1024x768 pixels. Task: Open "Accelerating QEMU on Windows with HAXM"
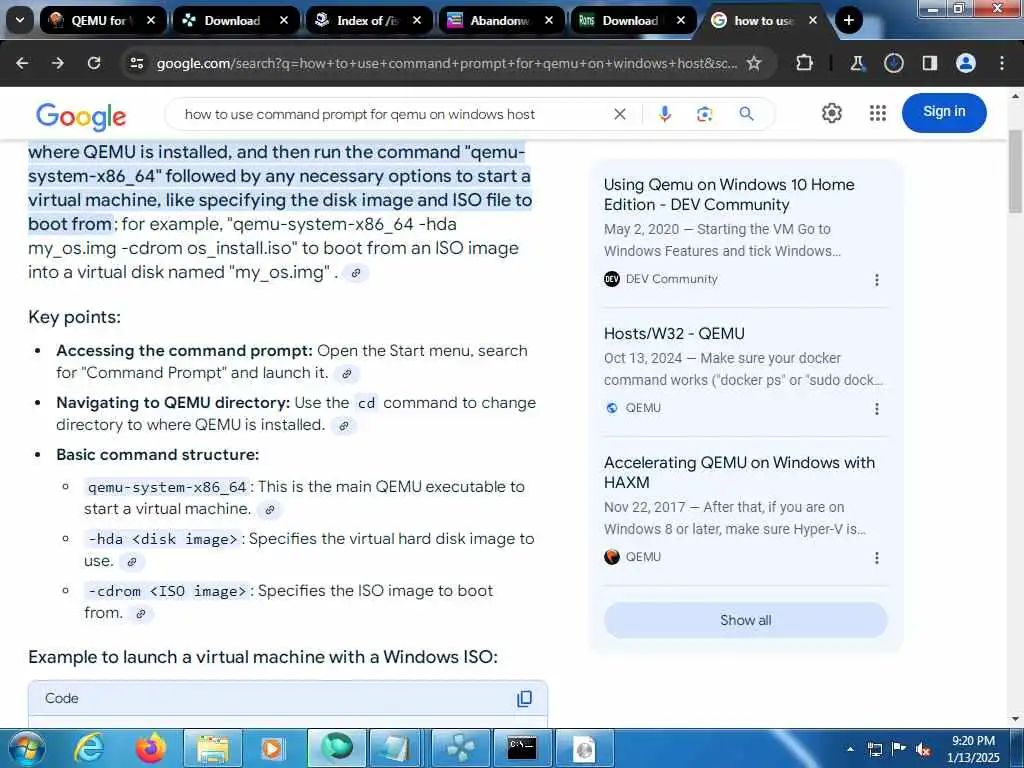pos(739,472)
